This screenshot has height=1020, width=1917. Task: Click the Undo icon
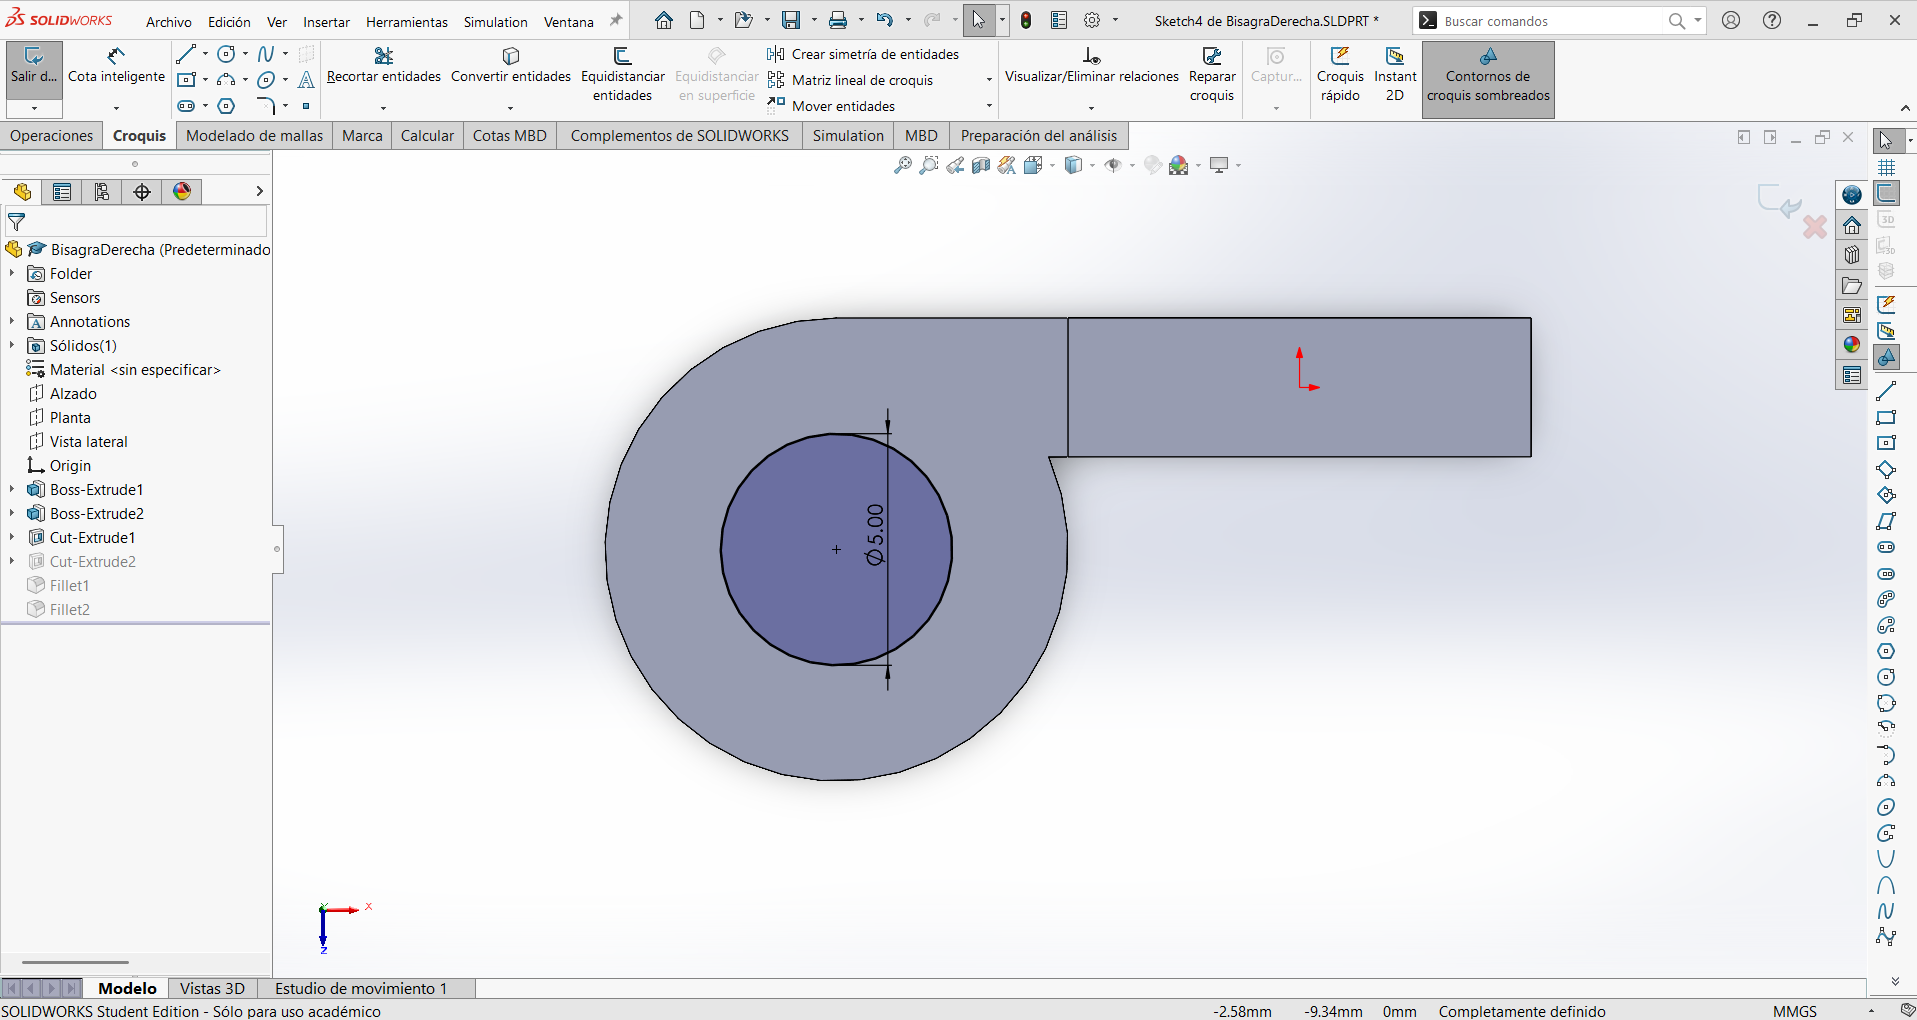point(884,20)
